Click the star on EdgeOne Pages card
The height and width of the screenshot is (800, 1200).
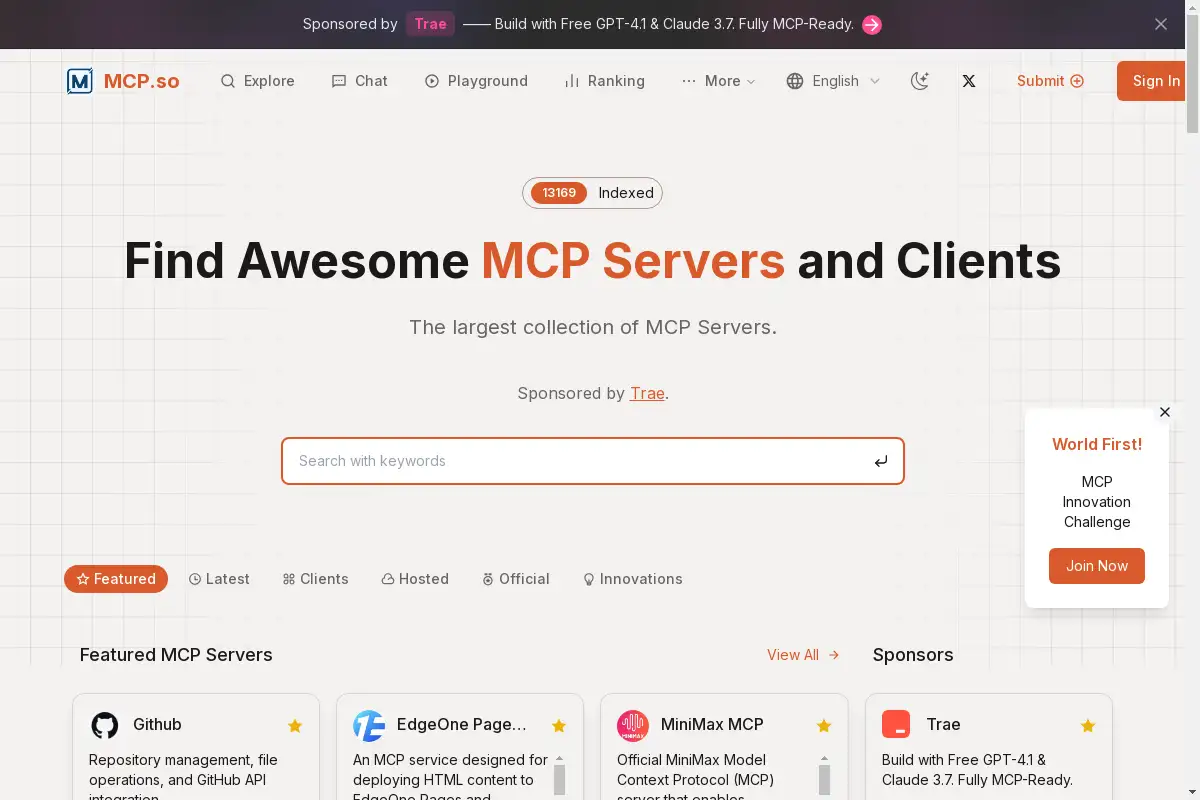[x=559, y=726]
